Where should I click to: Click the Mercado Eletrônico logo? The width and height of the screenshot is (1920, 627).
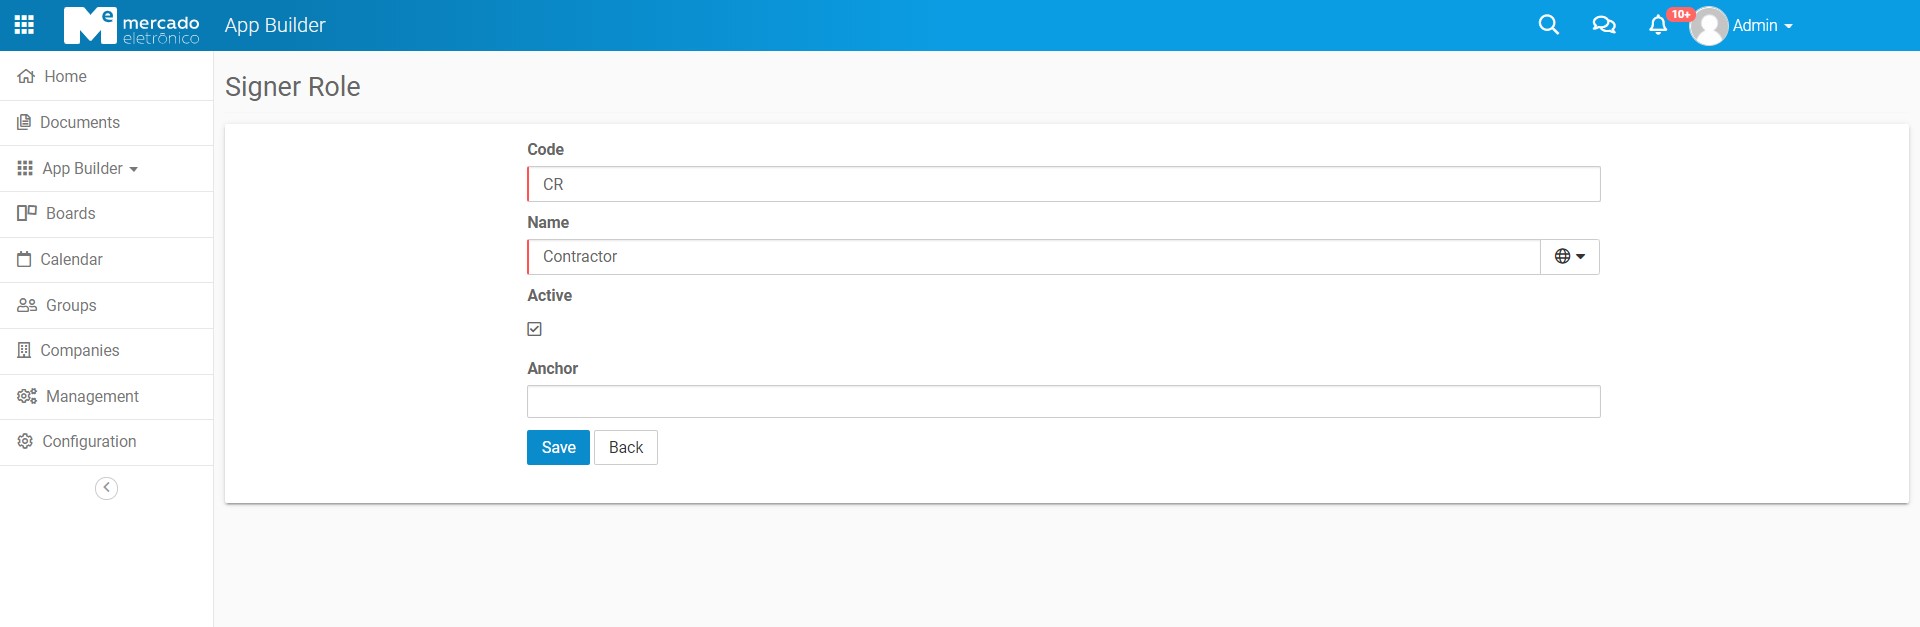131,25
